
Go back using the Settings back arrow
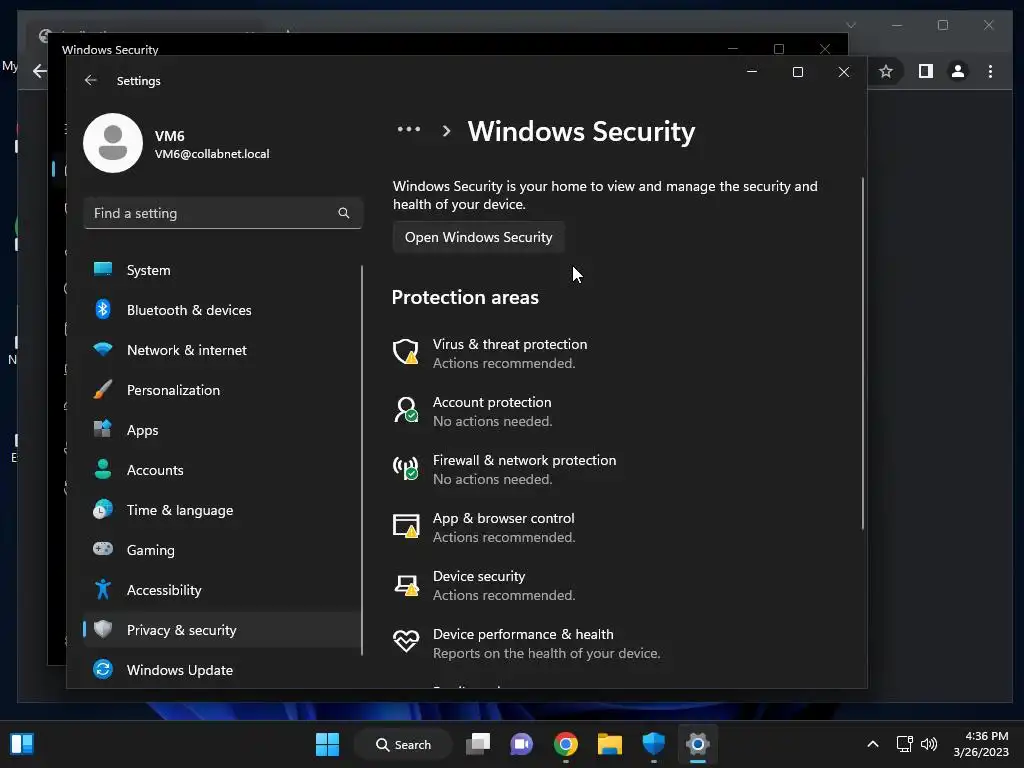coord(91,80)
